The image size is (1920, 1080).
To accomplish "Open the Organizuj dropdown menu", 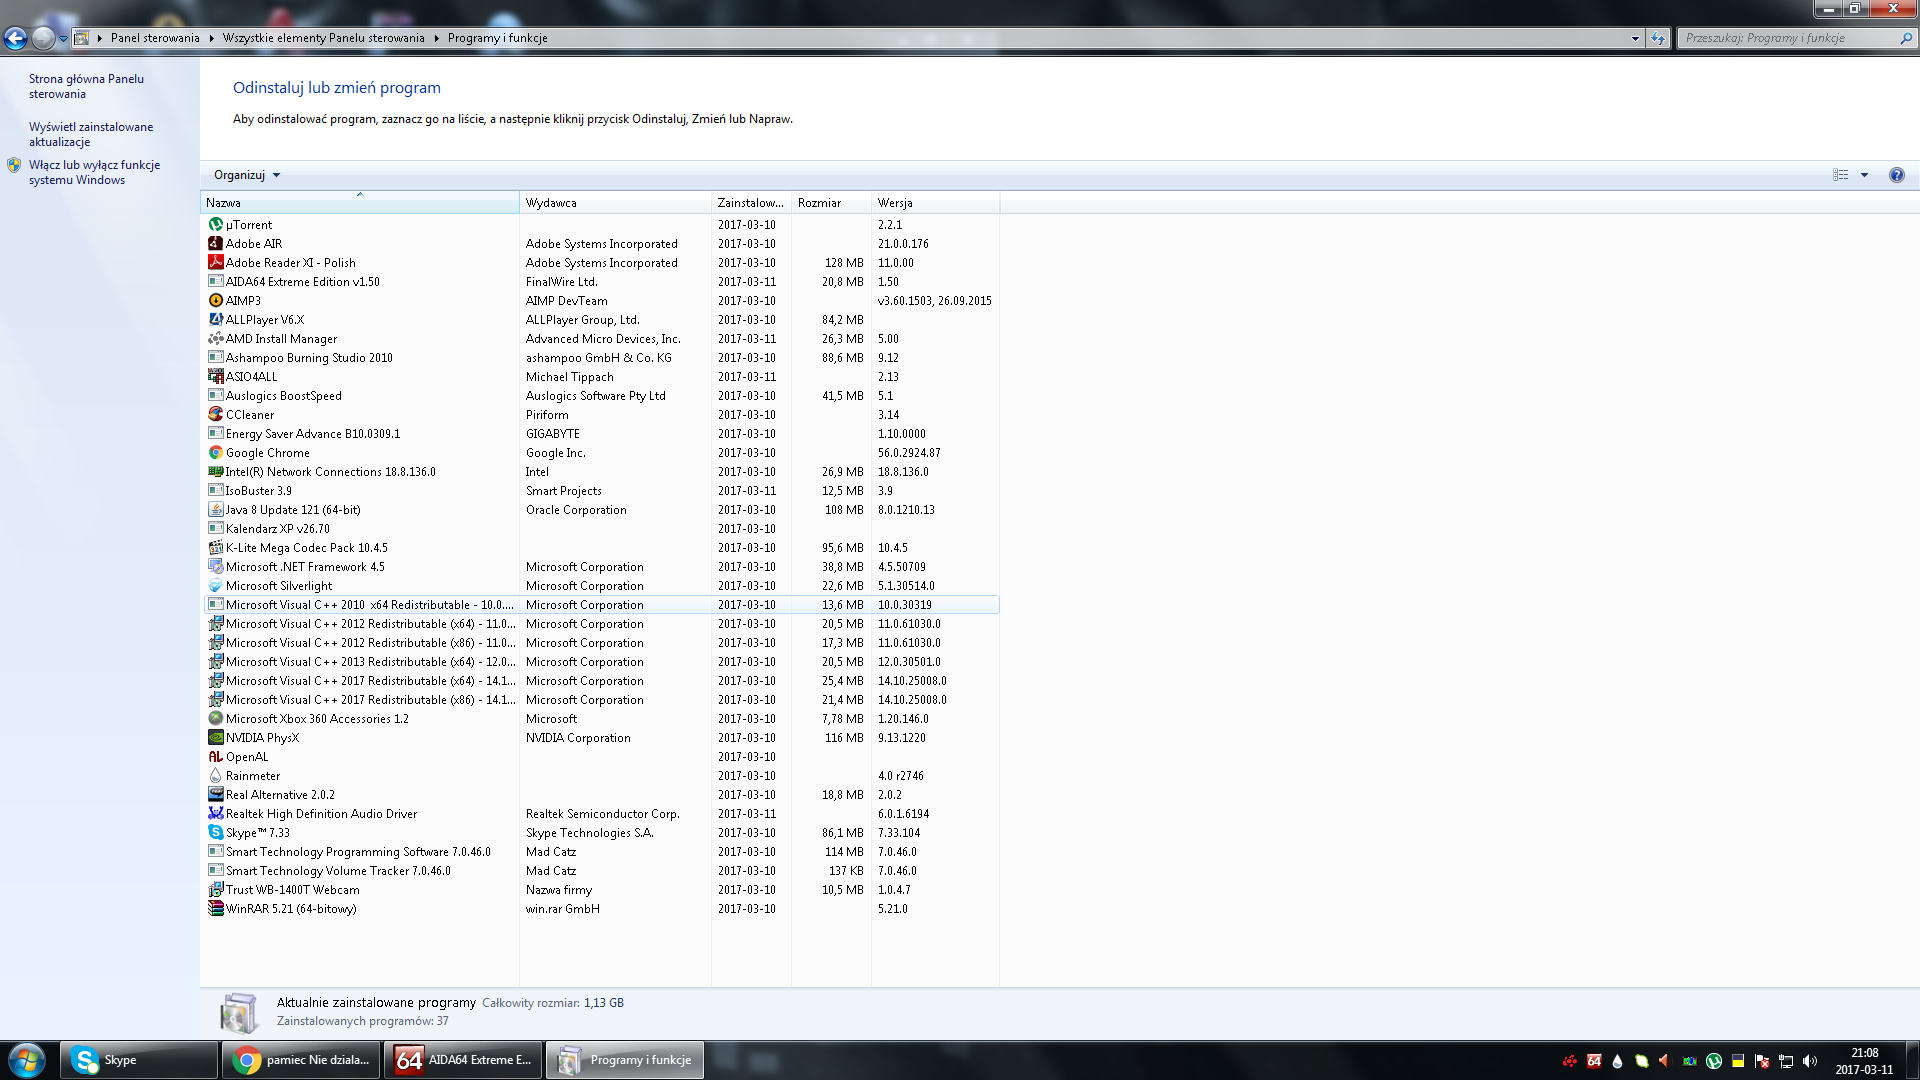I will [247, 175].
